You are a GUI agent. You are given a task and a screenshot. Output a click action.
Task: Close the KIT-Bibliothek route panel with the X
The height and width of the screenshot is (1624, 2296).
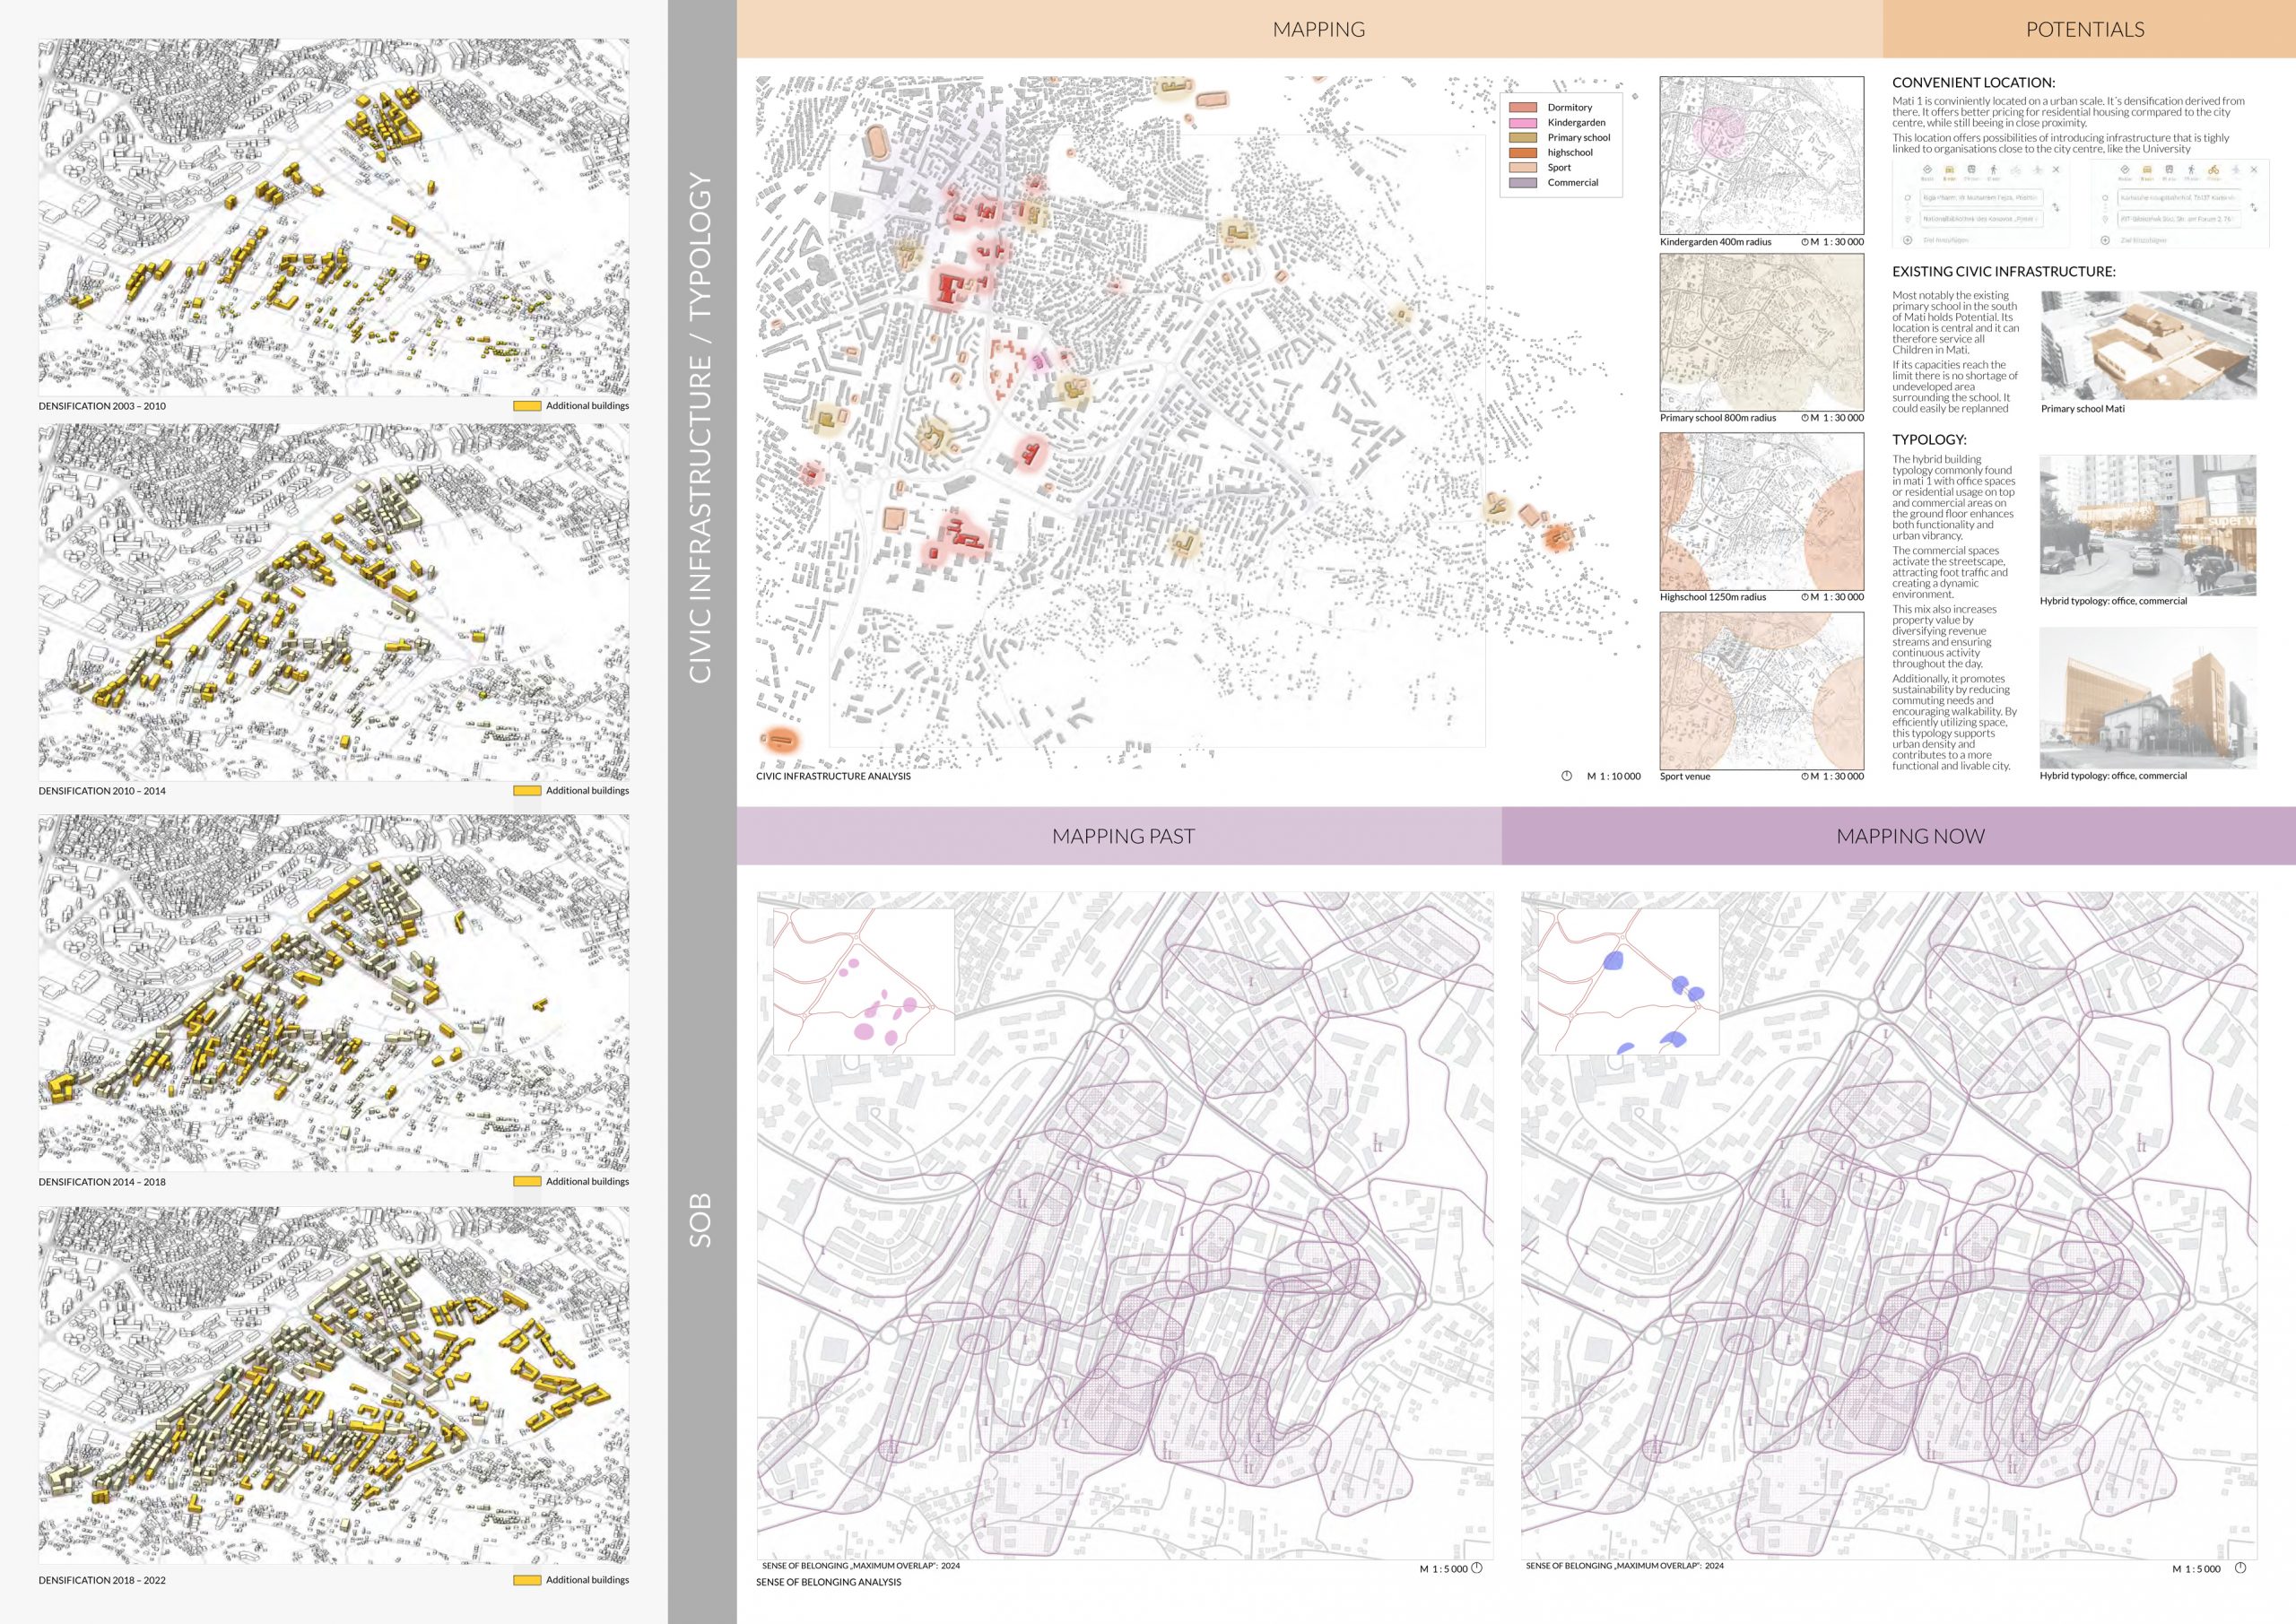[x=2254, y=170]
